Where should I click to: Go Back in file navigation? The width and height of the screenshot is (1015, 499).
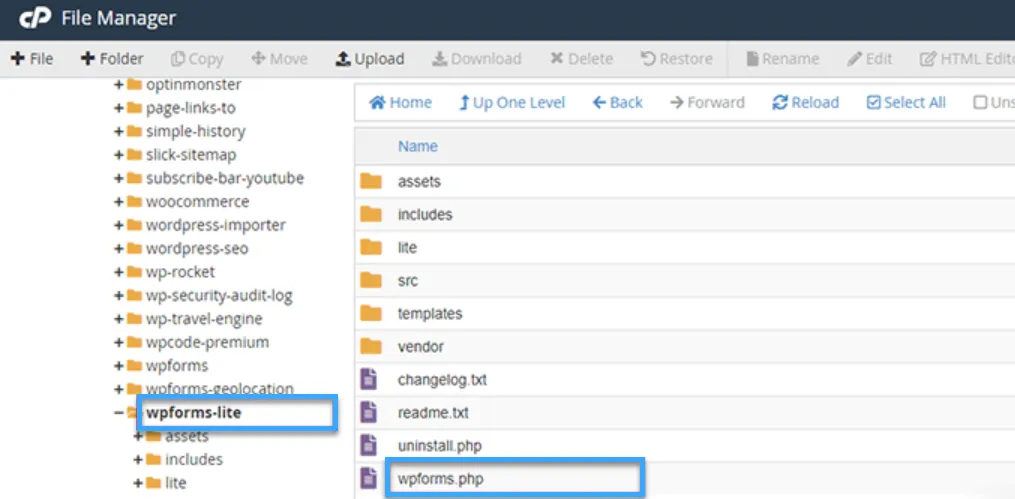(618, 102)
